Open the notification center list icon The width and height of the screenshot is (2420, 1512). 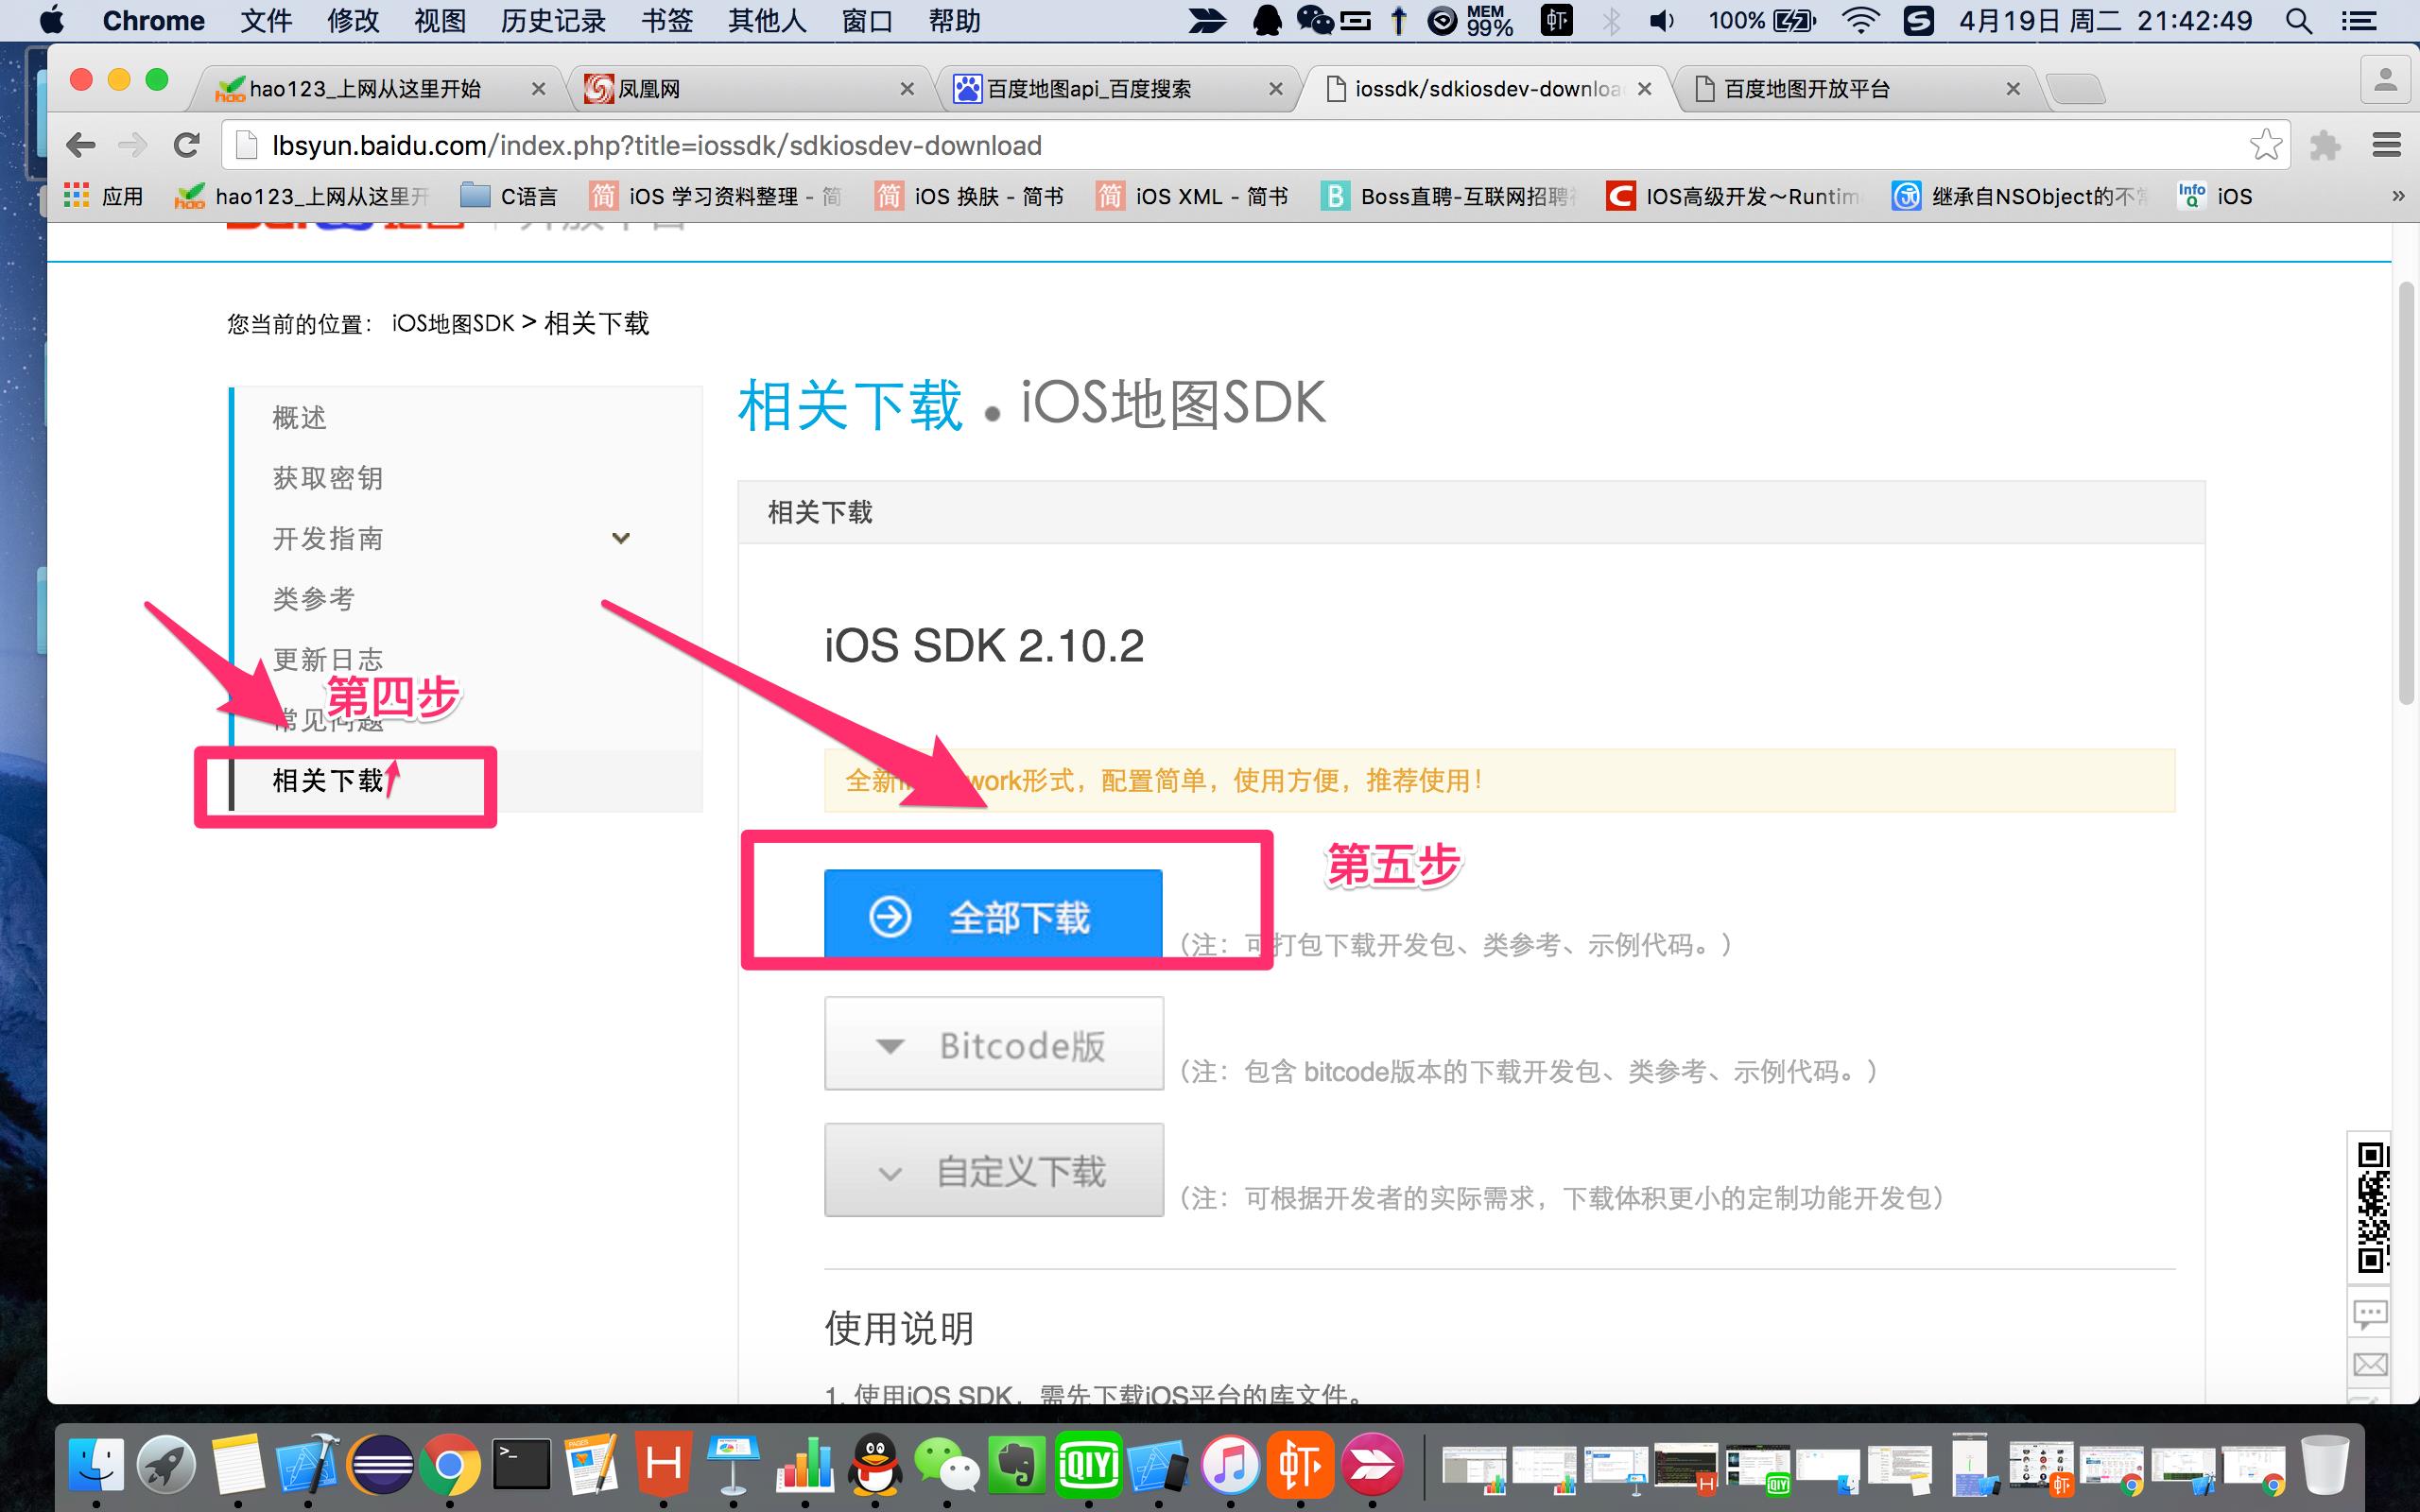(2359, 21)
